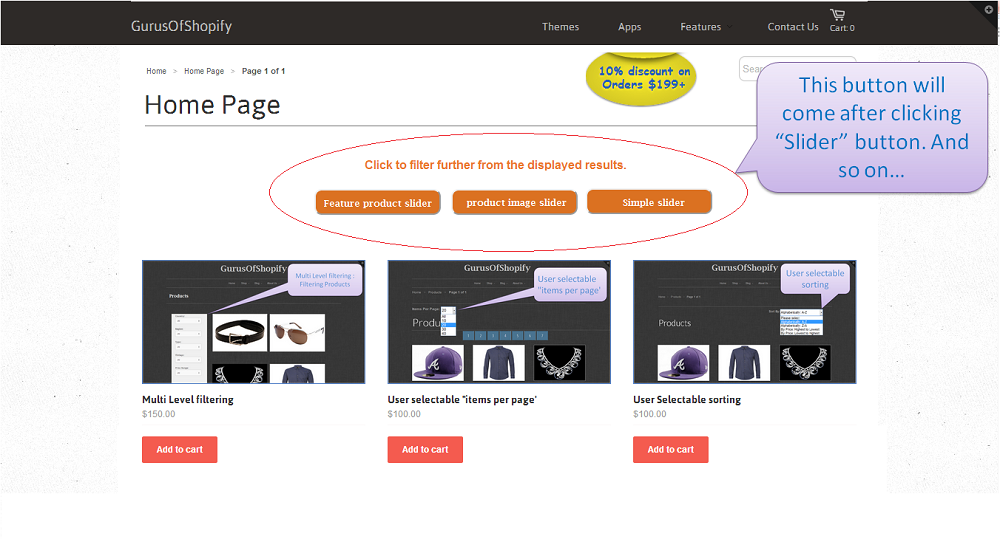
Task: Expand the Features dropdown menu
Action: (701, 27)
